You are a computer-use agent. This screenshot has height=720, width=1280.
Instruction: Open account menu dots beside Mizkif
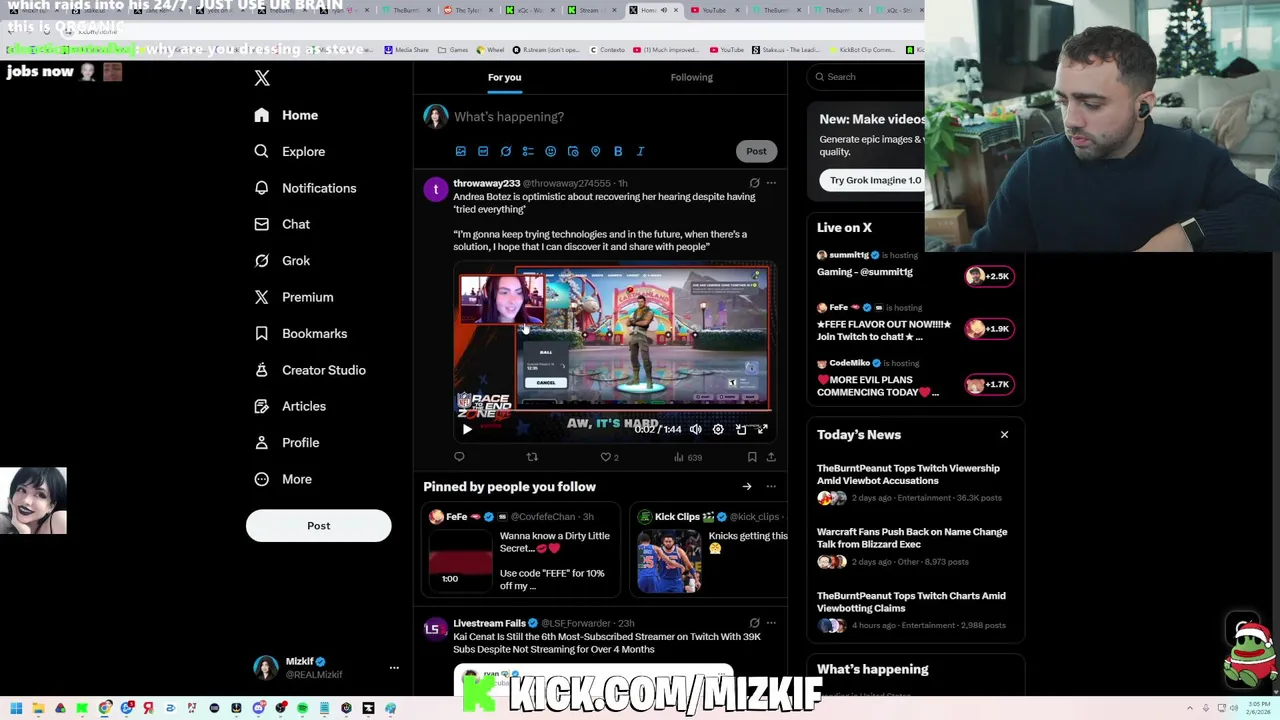(394, 667)
